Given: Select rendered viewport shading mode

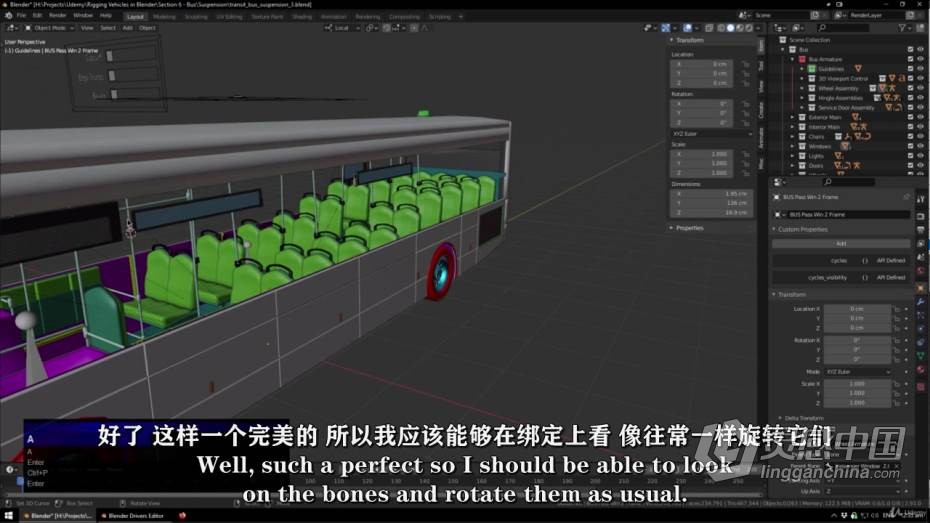Looking at the screenshot, I should (x=749, y=28).
